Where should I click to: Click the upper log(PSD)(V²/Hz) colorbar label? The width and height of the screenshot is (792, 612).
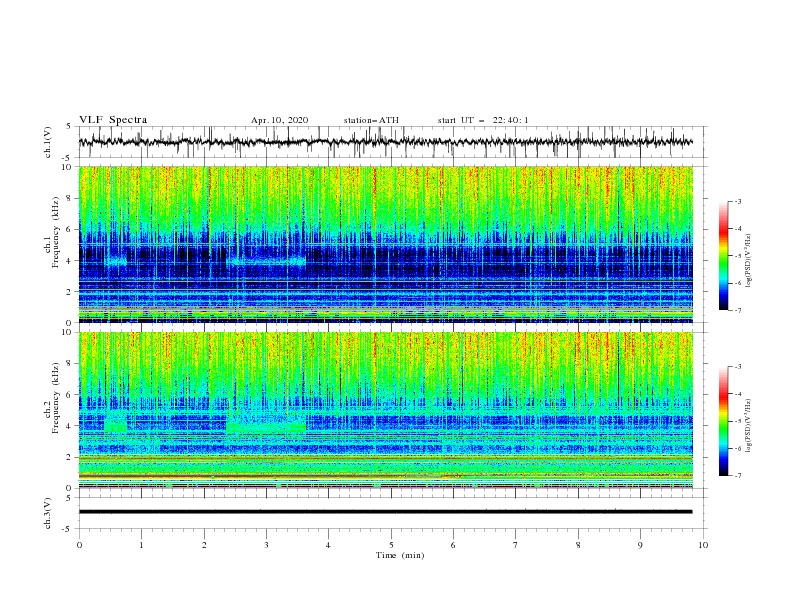tap(749, 261)
